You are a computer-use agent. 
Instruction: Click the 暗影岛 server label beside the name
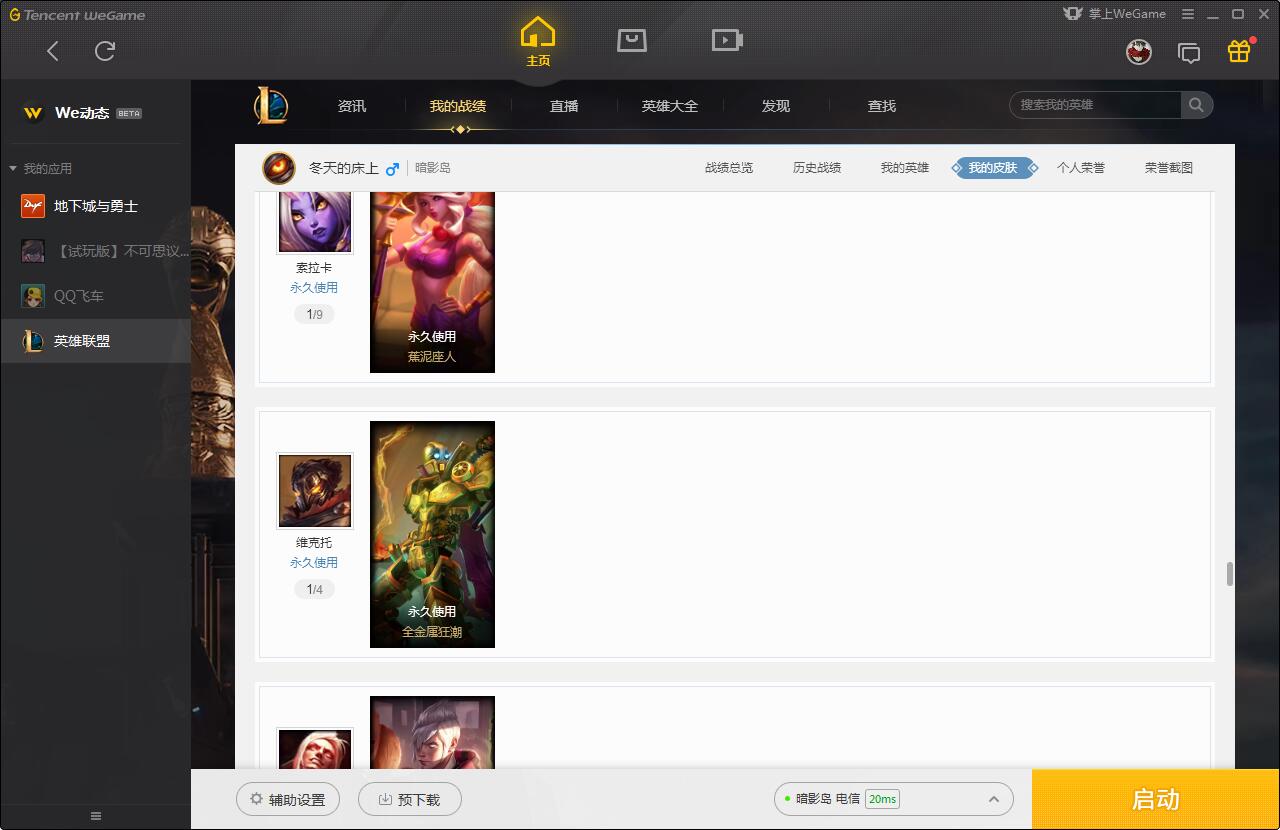(433, 168)
